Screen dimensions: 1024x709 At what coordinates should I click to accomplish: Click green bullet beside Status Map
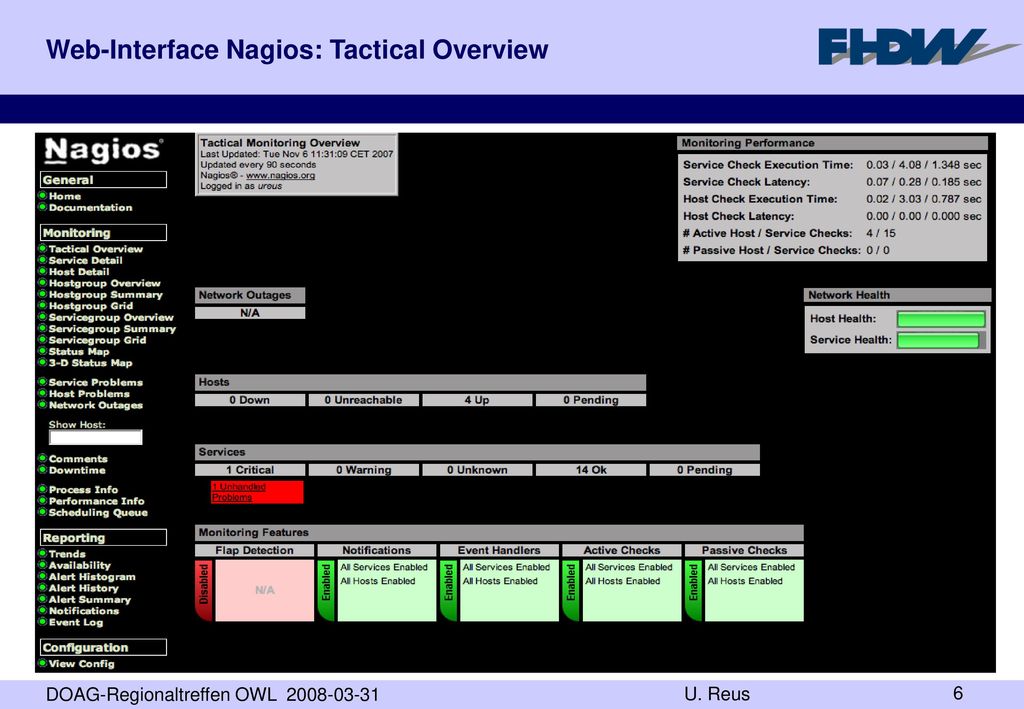pos(42,351)
